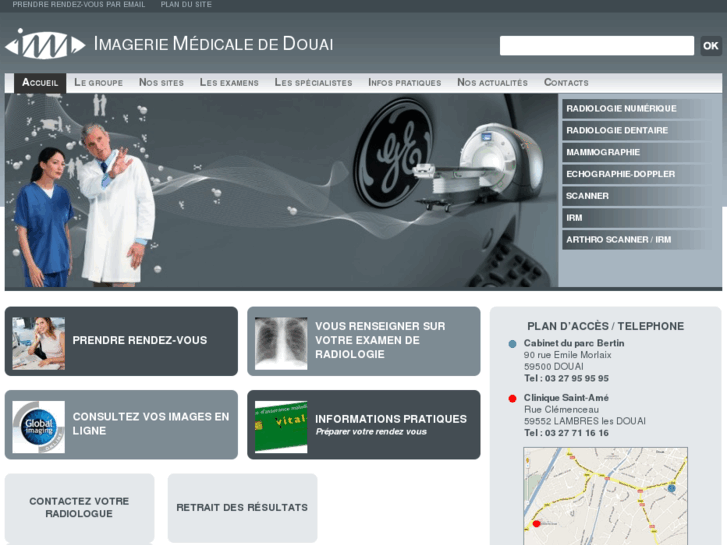Screen dimensions: 727x545
Task: Click the IMD logo icon
Action: [x=45, y=44]
